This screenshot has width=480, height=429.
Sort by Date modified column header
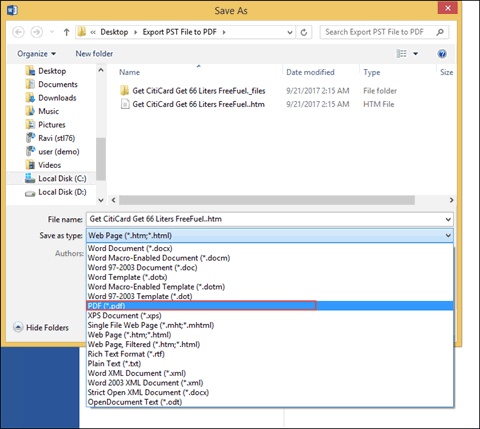(310, 72)
